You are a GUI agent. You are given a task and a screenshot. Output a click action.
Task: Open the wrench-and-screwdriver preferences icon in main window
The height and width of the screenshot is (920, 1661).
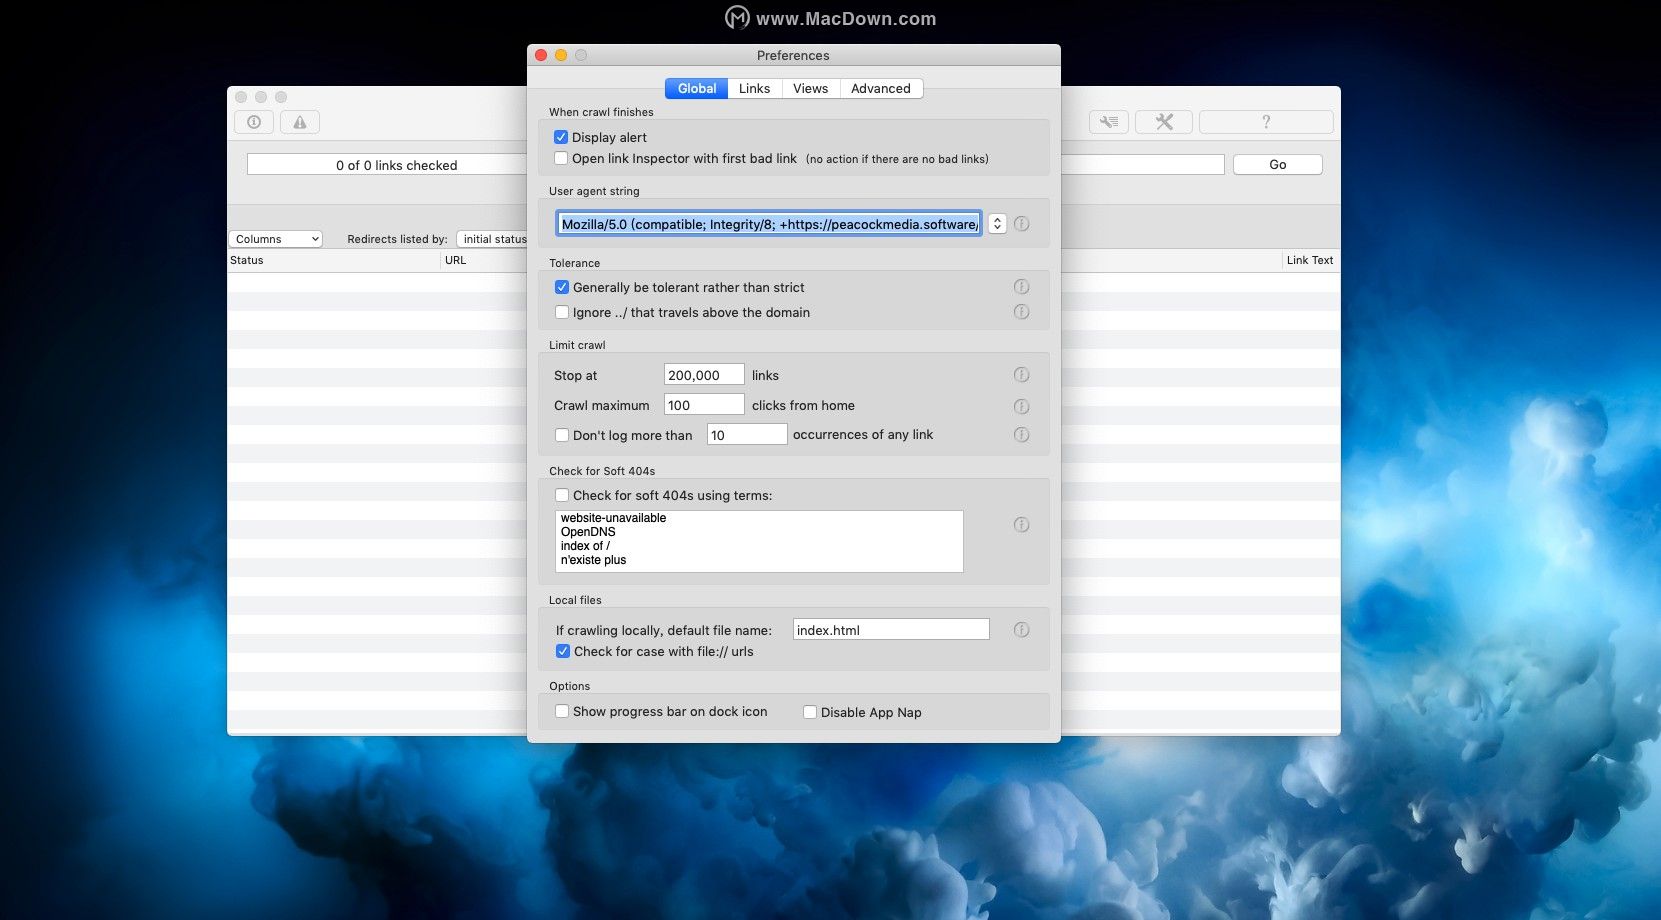coord(1164,122)
